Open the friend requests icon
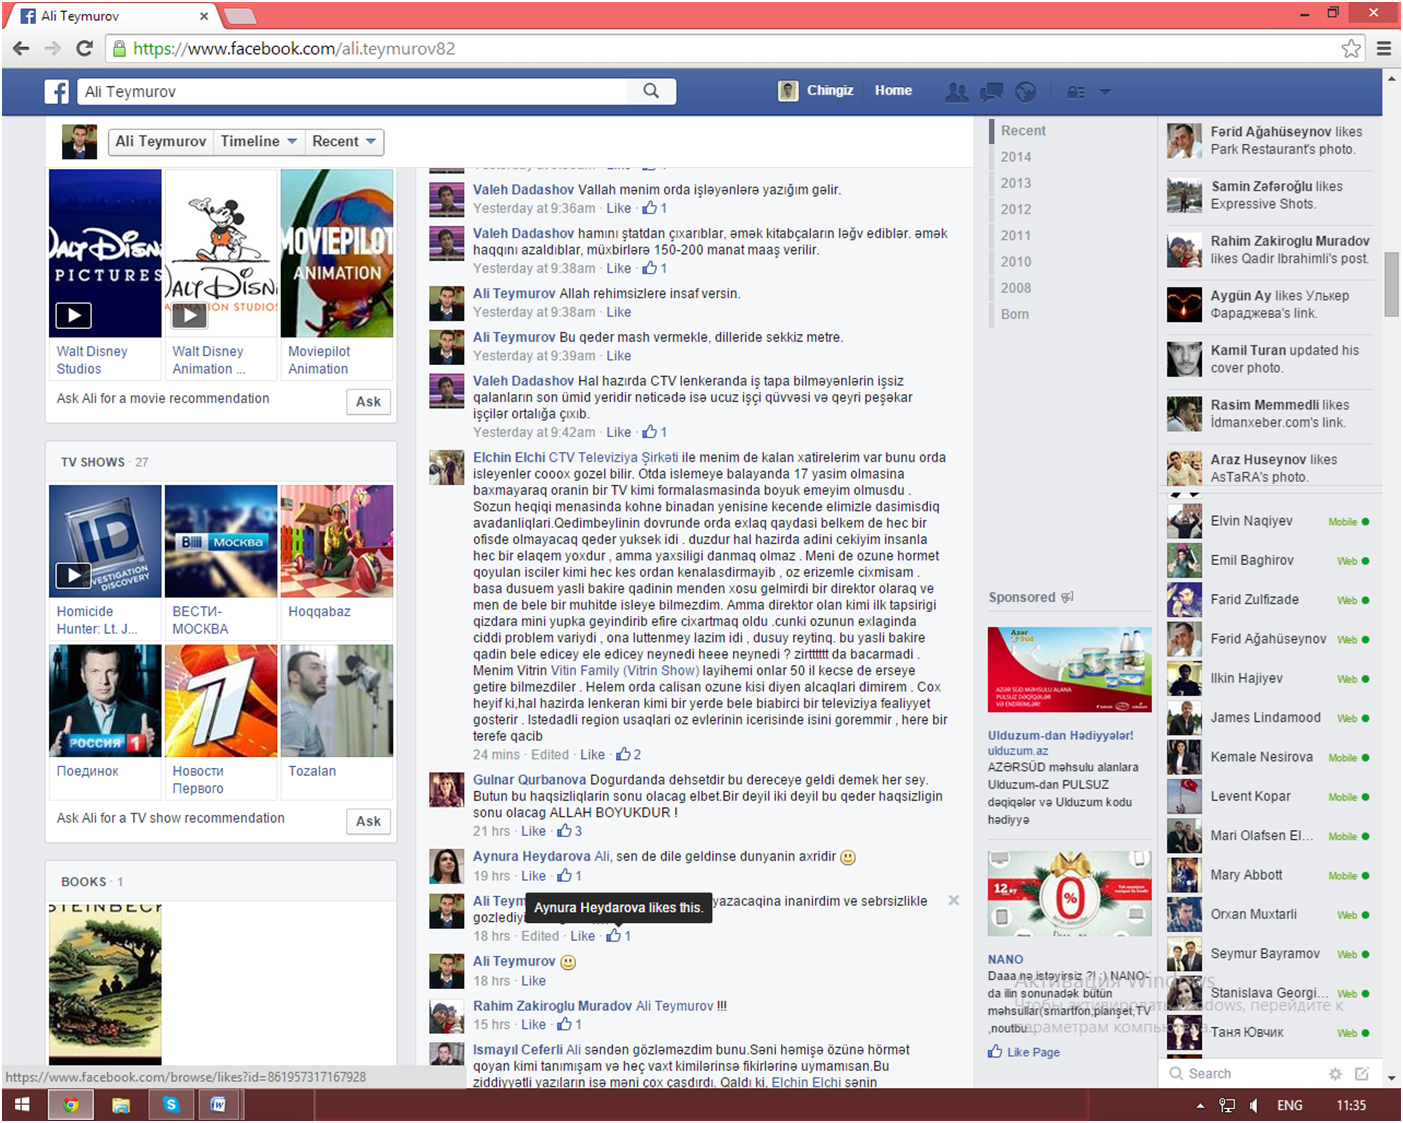1403x1123 pixels. pyautogui.click(x=957, y=92)
